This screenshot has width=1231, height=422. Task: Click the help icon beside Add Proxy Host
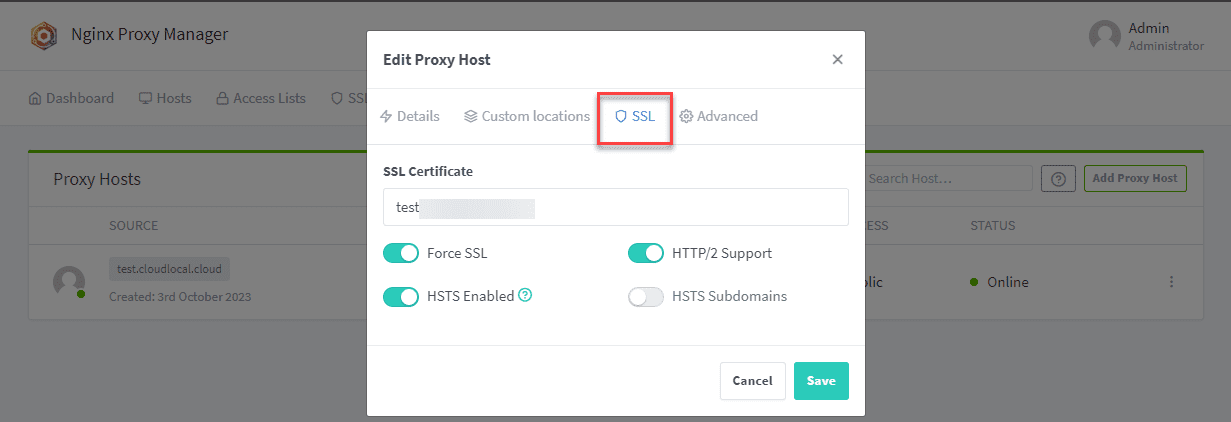coord(1058,179)
